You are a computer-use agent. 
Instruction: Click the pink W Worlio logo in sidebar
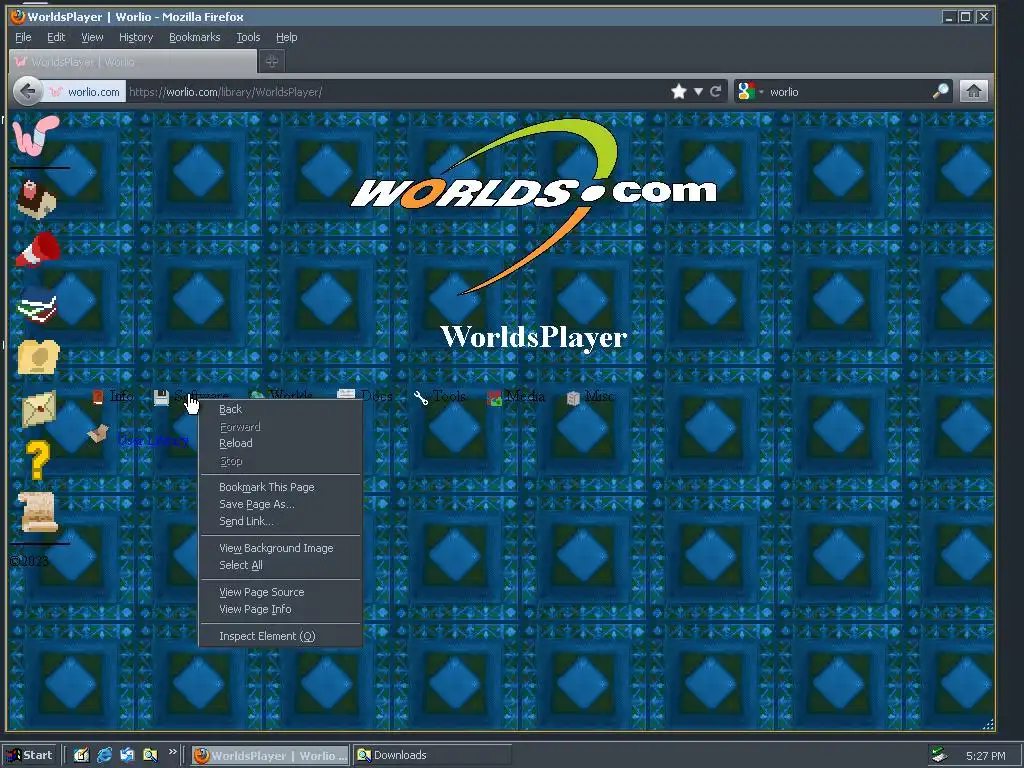(x=36, y=136)
